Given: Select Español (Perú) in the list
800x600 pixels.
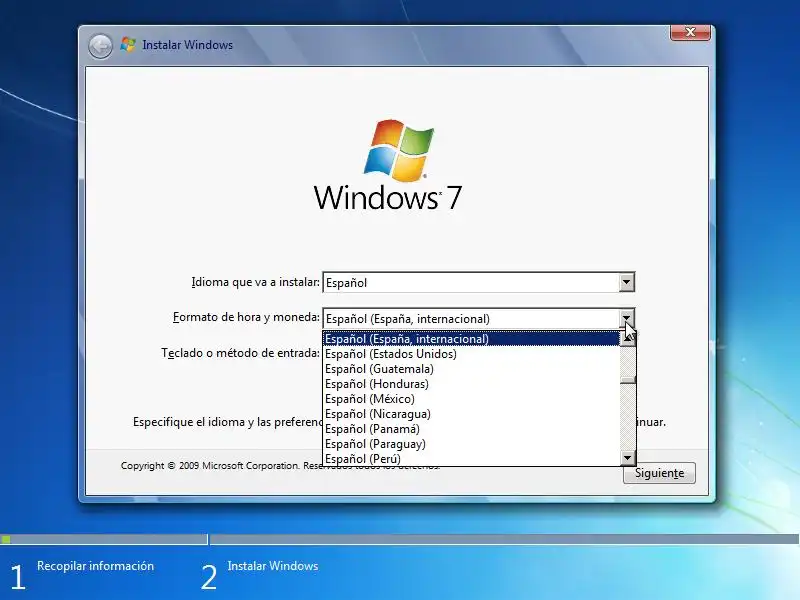Looking at the screenshot, I should tap(471, 459).
